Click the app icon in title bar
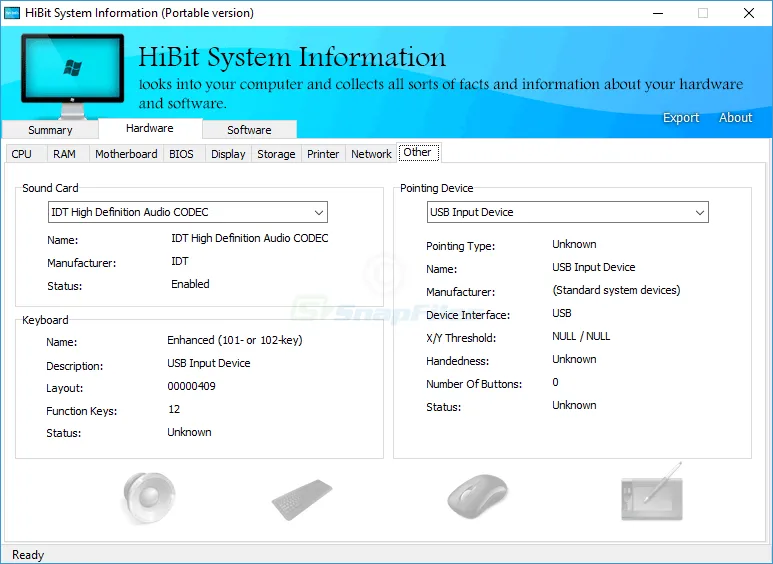This screenshot has width=773, height=564. pos(12,13)
